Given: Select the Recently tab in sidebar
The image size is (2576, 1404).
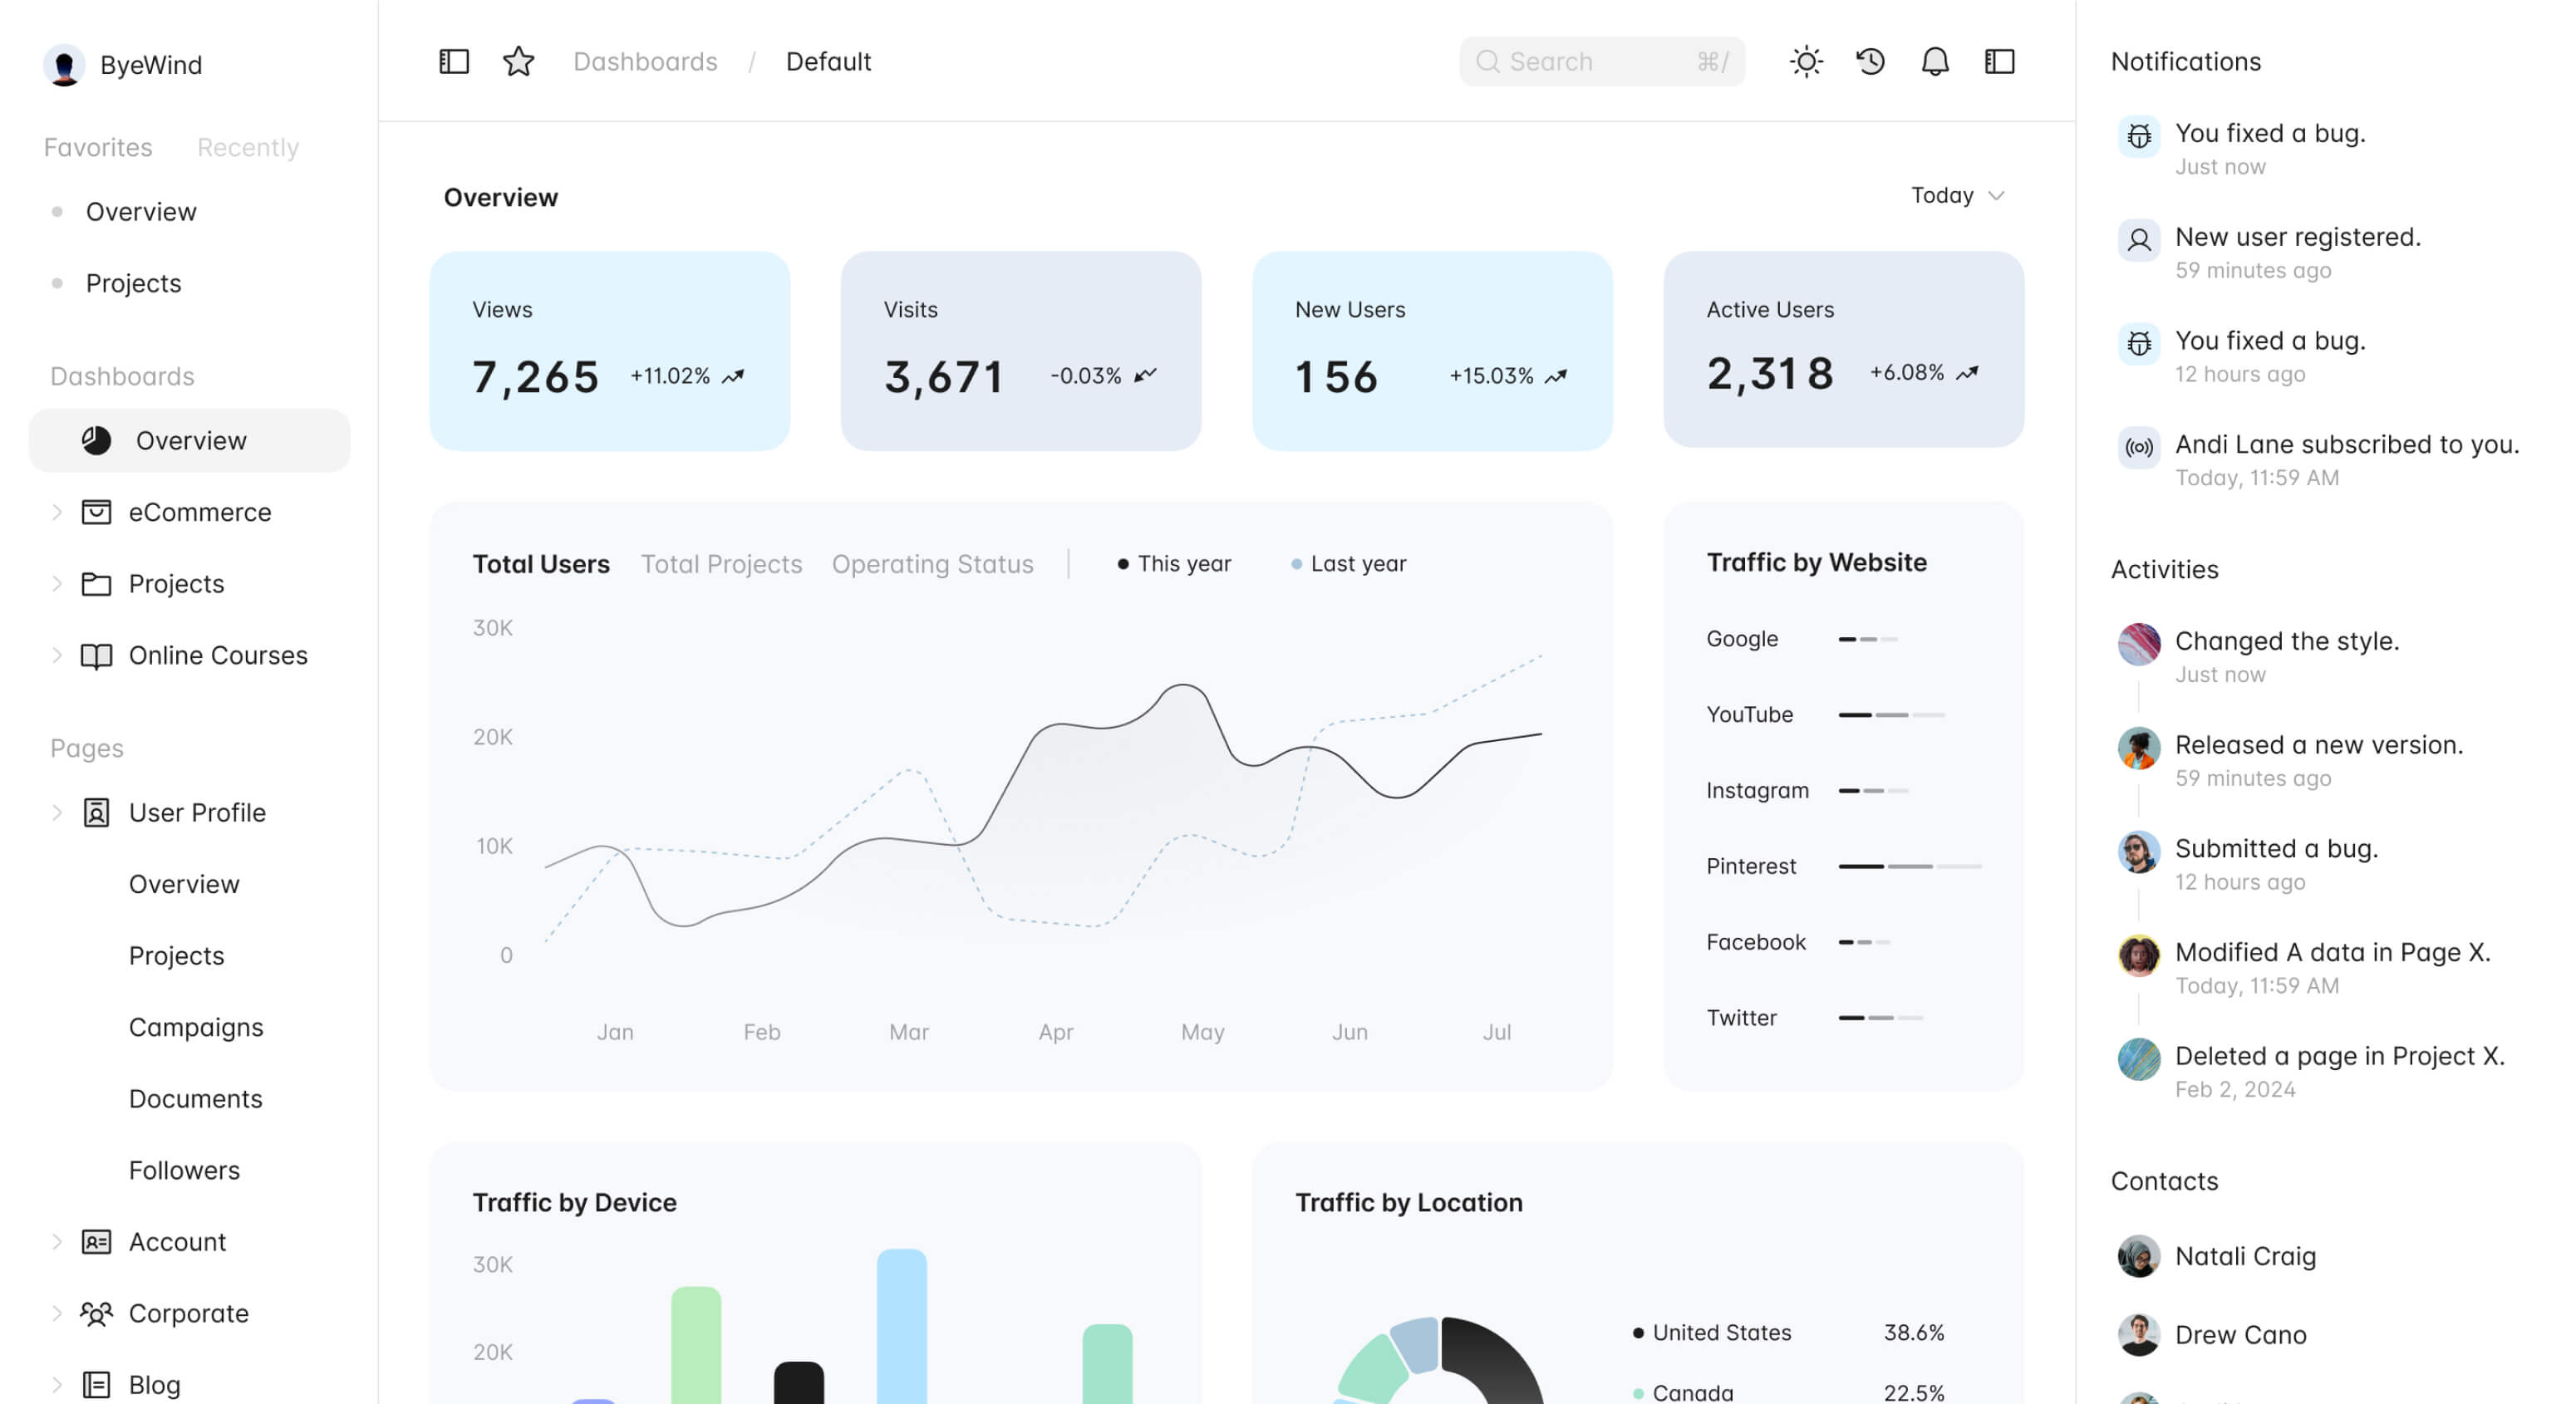Looking at the screenshot, I should [248, 148].
